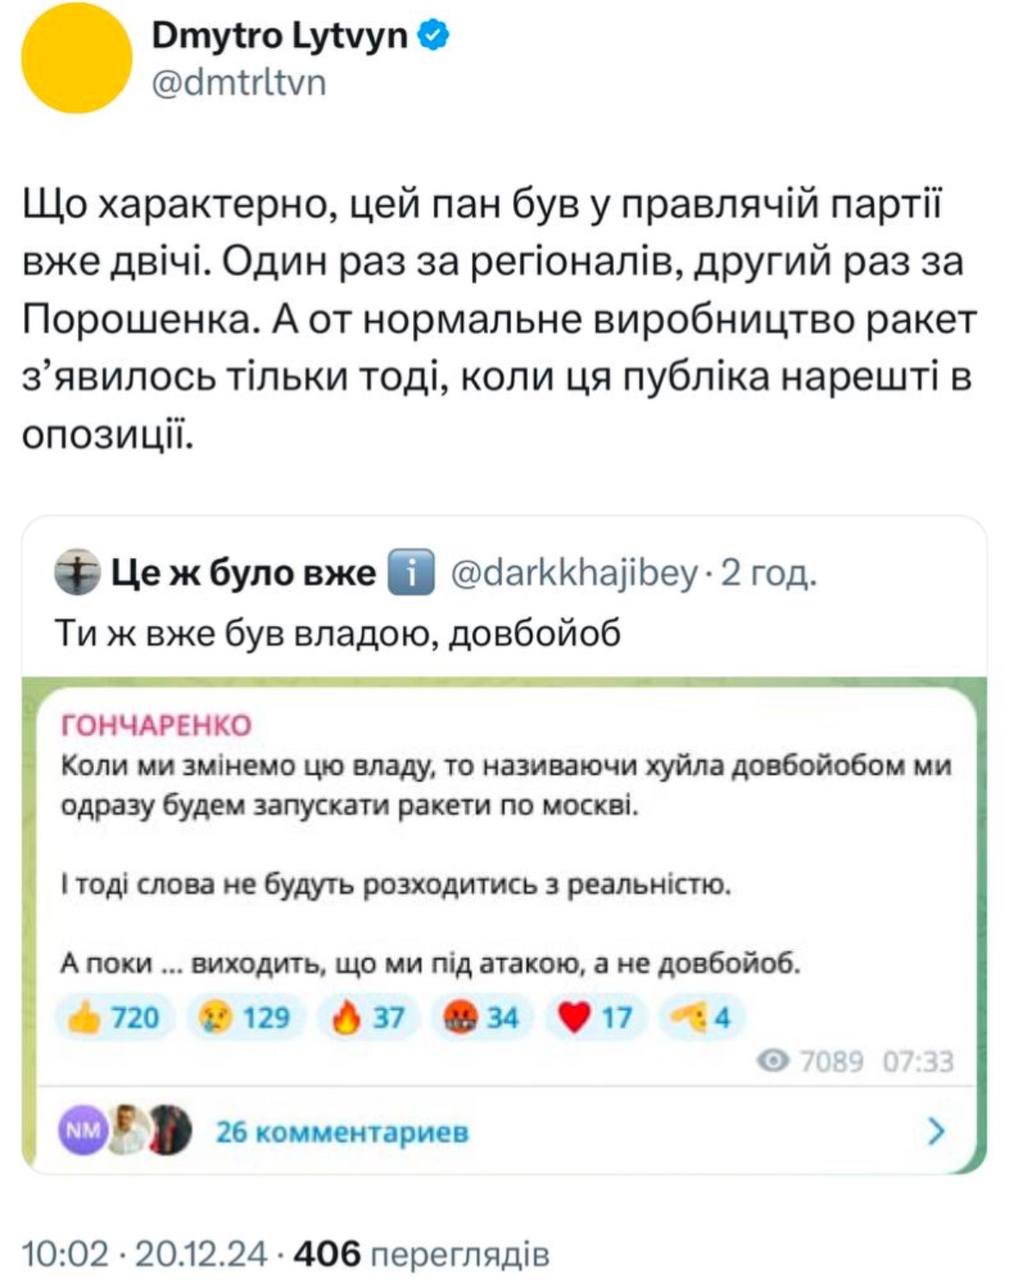Click the quoted tweet's small avatar

click(78, 573)
